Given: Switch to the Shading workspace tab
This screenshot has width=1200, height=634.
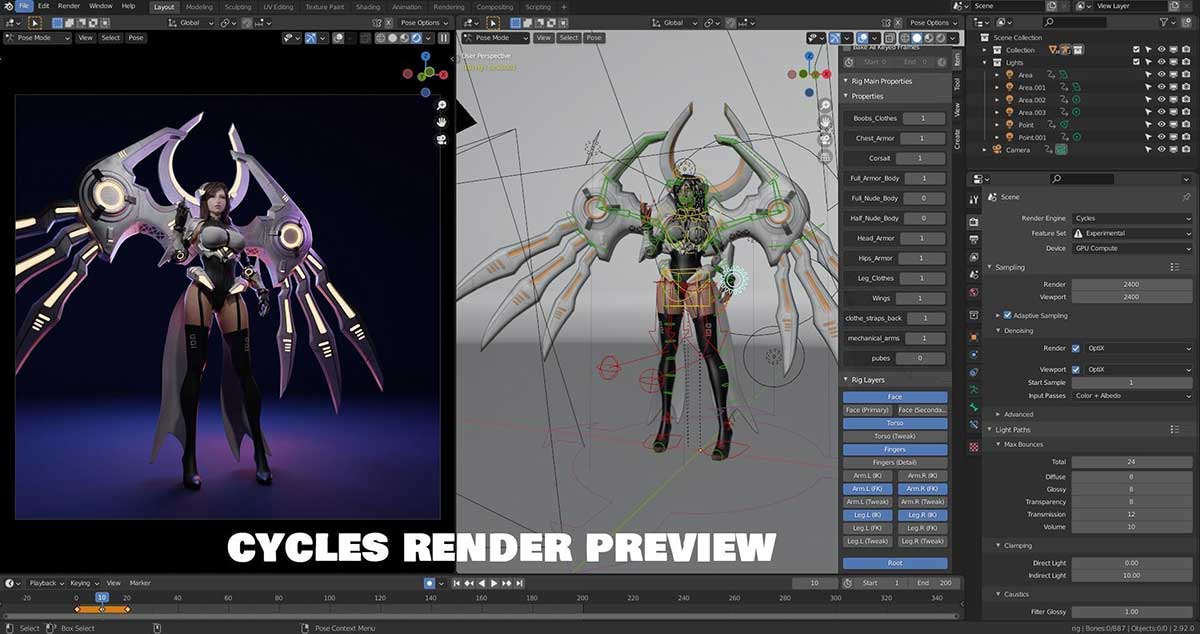Looking at the screenshot, I should (368, 7).
